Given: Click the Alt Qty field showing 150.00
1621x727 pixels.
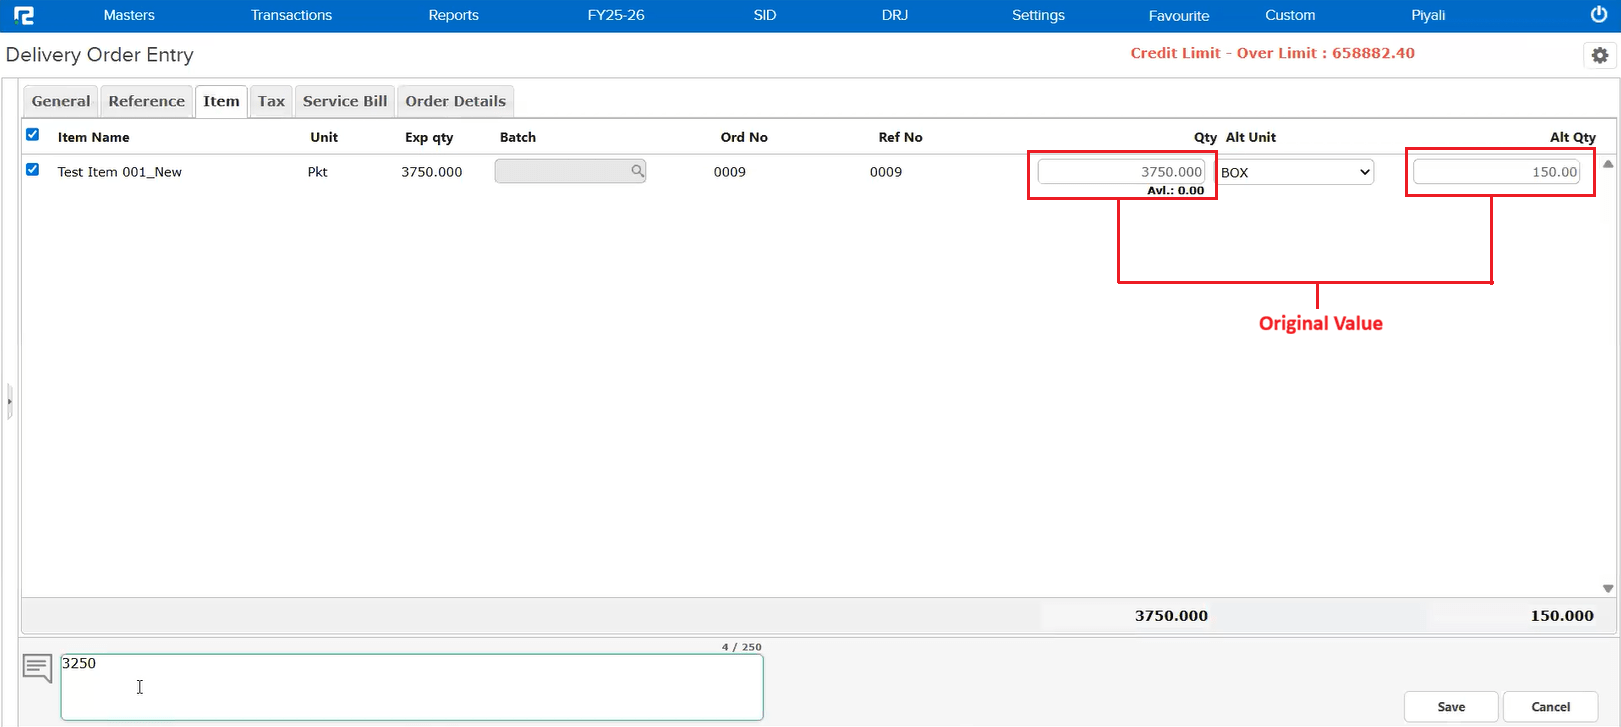Looking at the screenshot, I should (1496, 172).
